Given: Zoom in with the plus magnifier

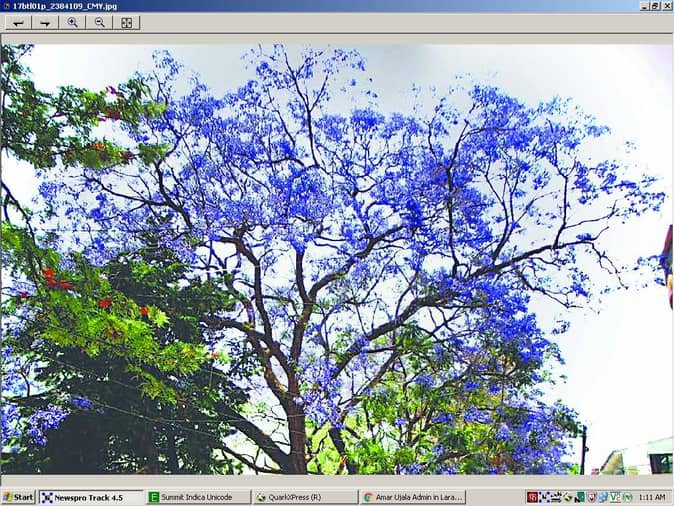Looking at the screenshot, I should [73, 22].
